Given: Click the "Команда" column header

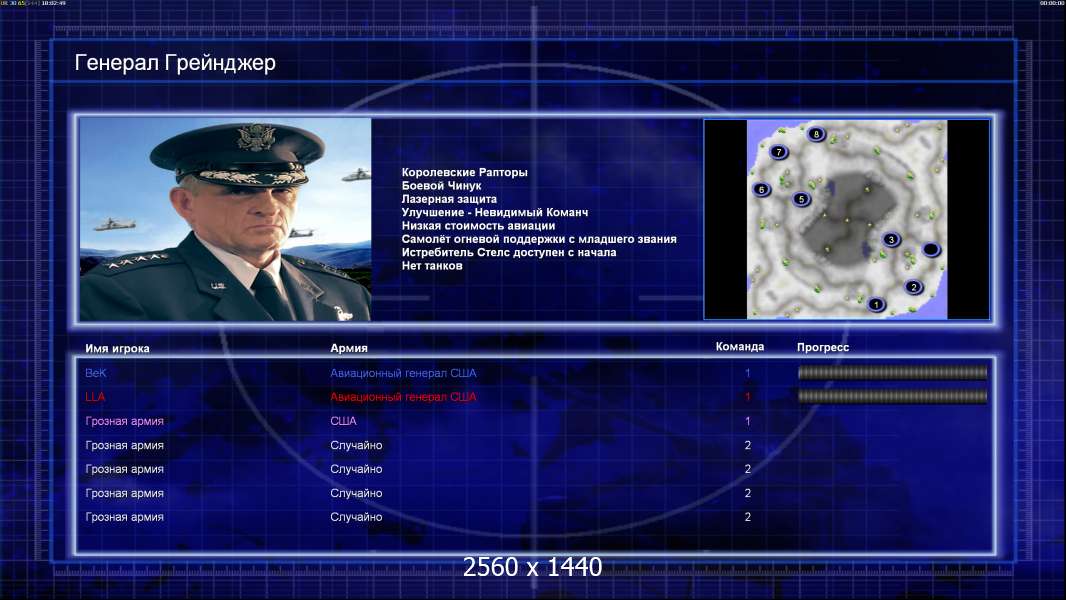Looking at the screenshot, I should pos(740,347).
